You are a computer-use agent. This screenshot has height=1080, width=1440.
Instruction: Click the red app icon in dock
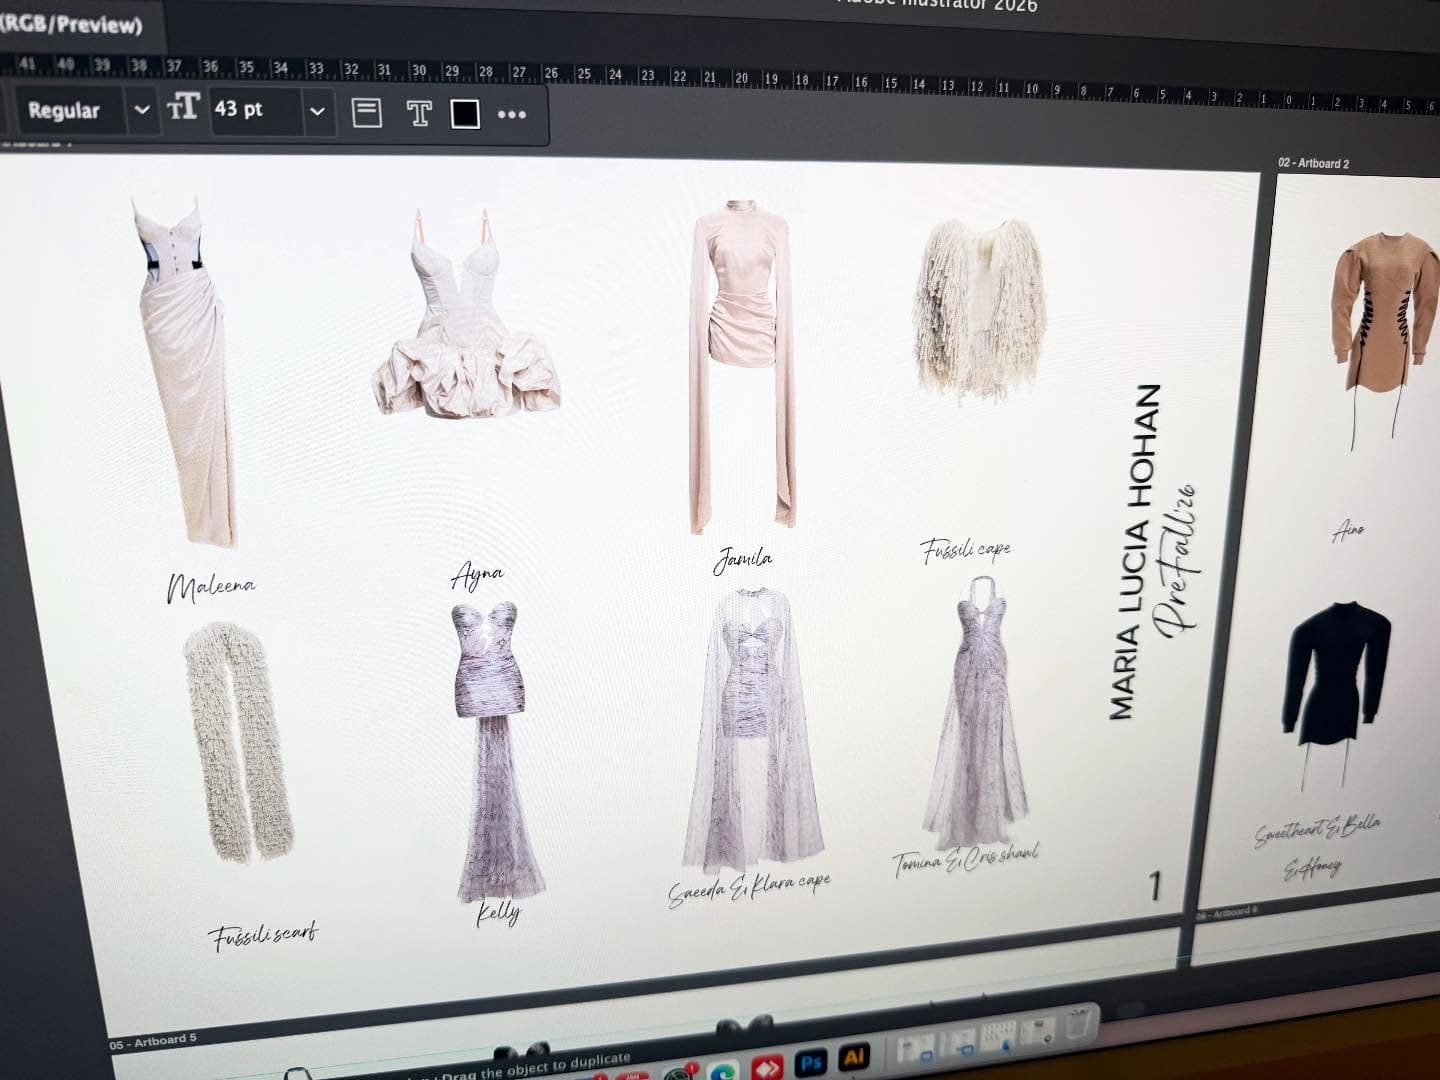coord(767,1066)
